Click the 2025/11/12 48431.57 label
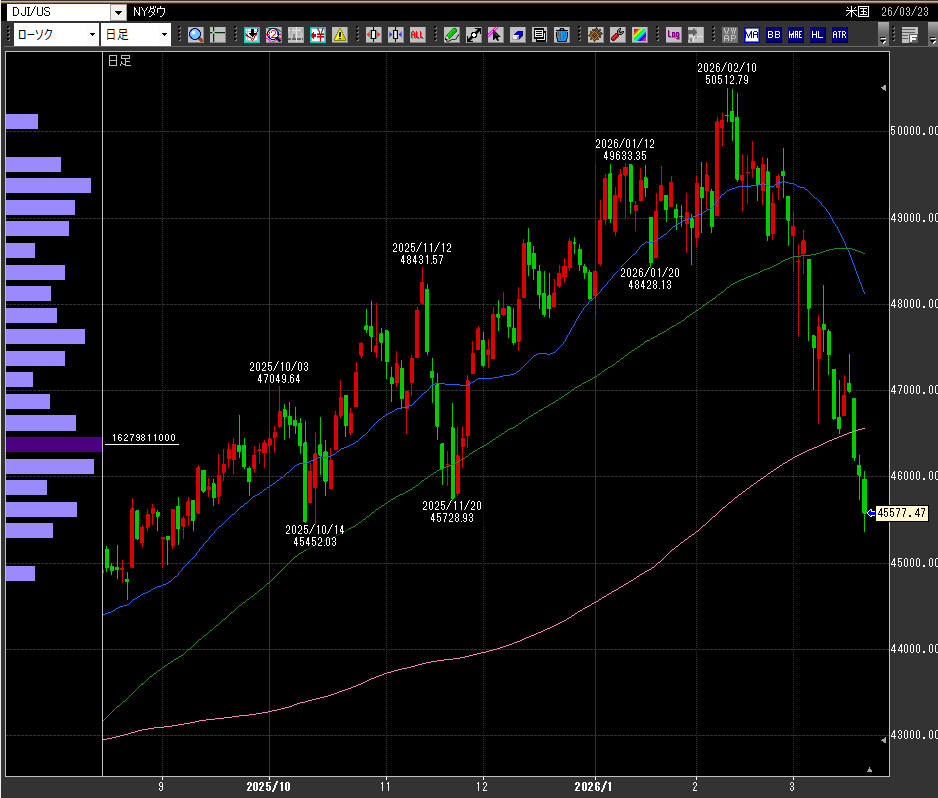This screenshot has height=798, width=938. pos(422,254)
